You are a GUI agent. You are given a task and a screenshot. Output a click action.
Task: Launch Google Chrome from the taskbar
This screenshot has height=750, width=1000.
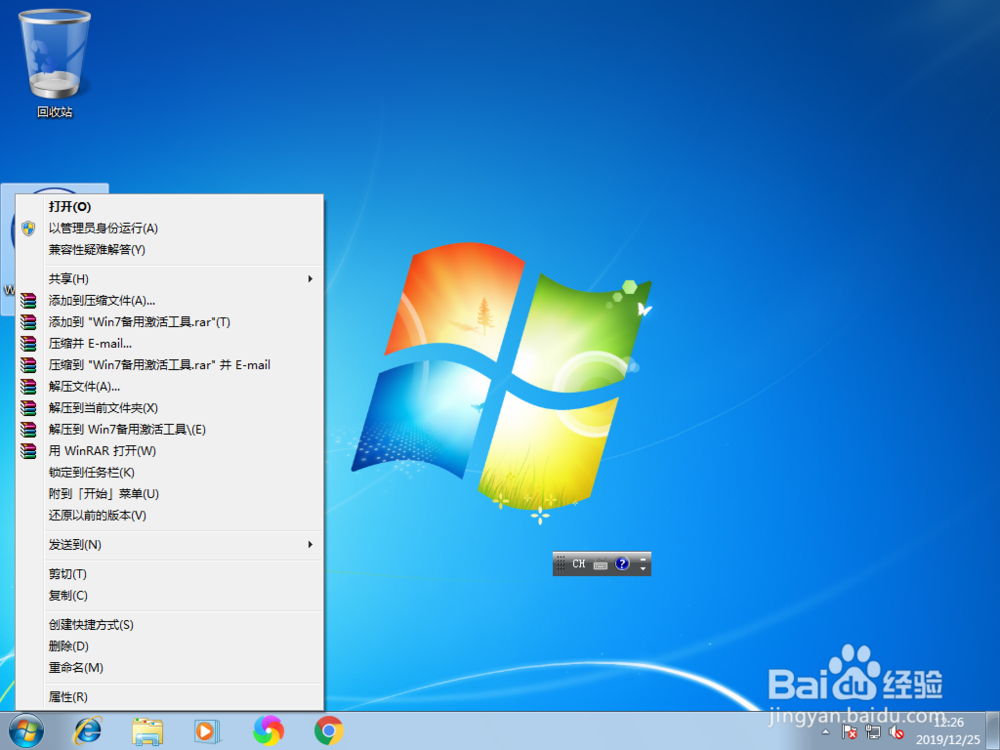[x=328, y=731]
